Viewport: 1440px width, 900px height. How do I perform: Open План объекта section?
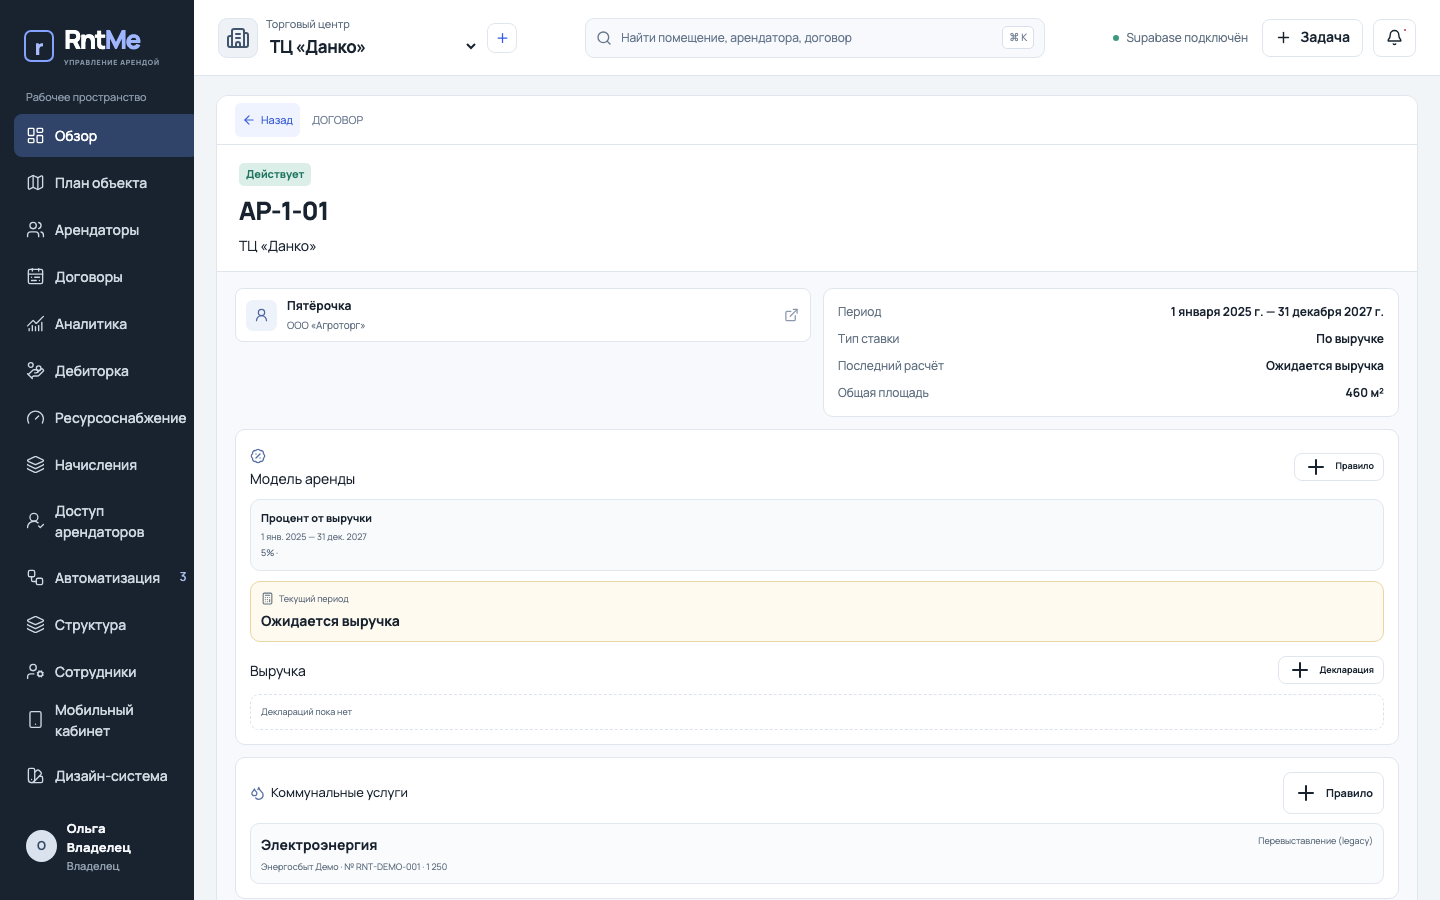click(x=104, y=183)
